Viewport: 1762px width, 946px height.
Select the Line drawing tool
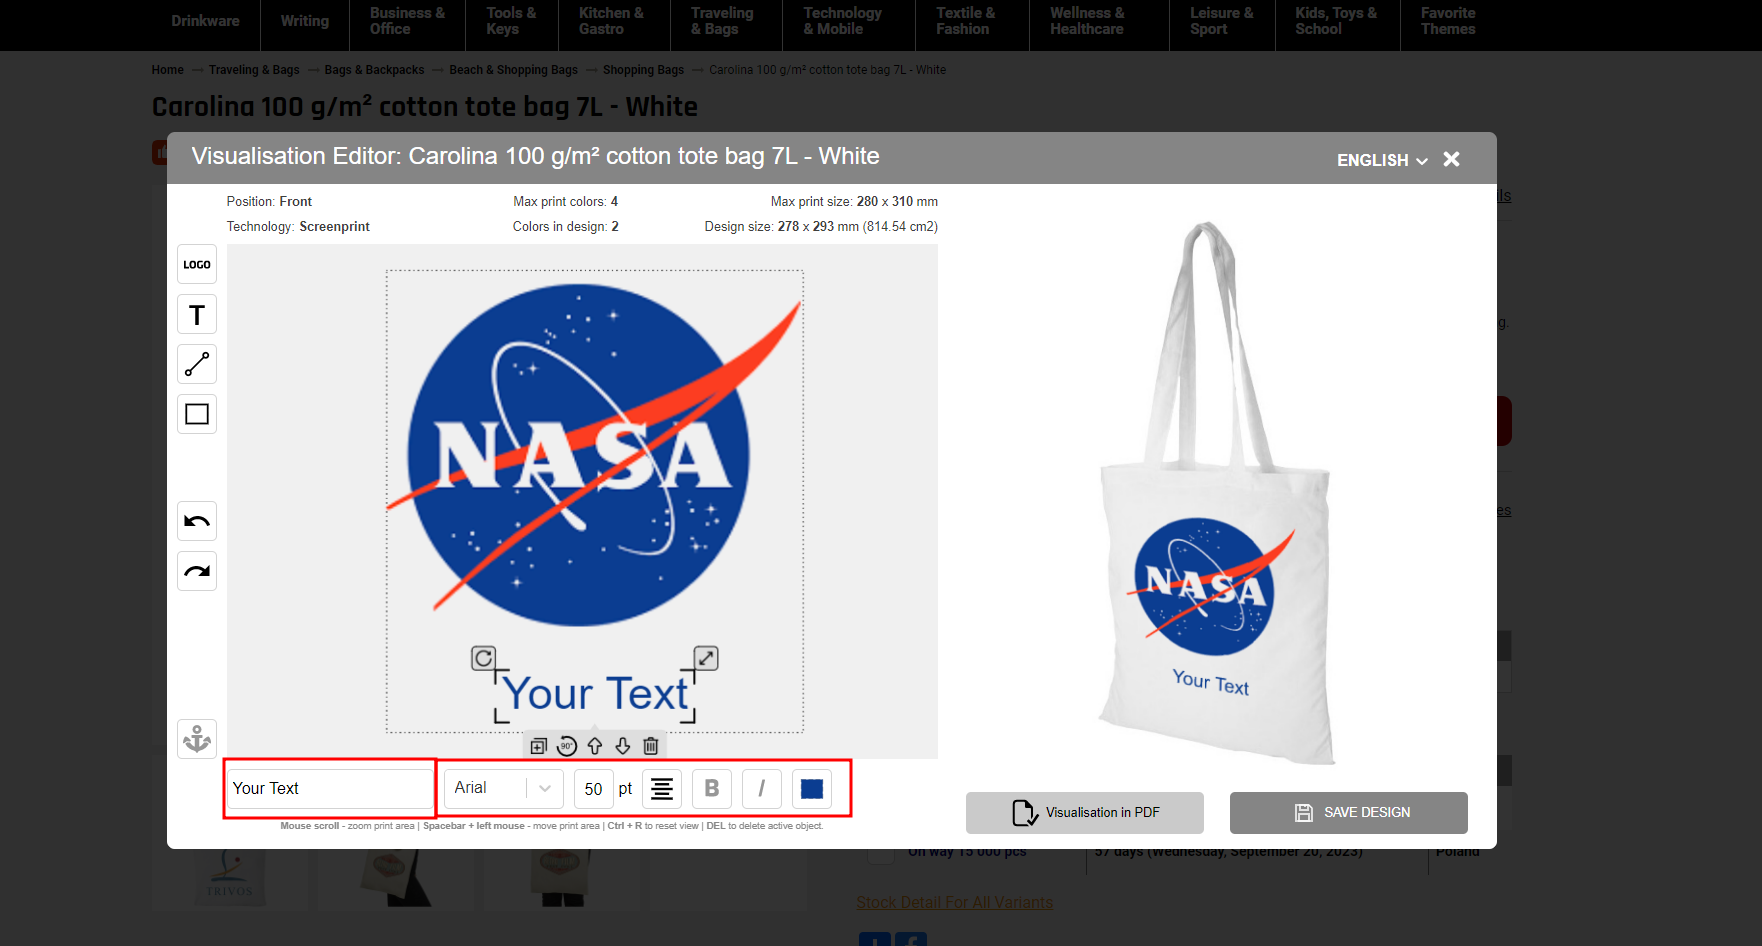[x=197, y=364]
